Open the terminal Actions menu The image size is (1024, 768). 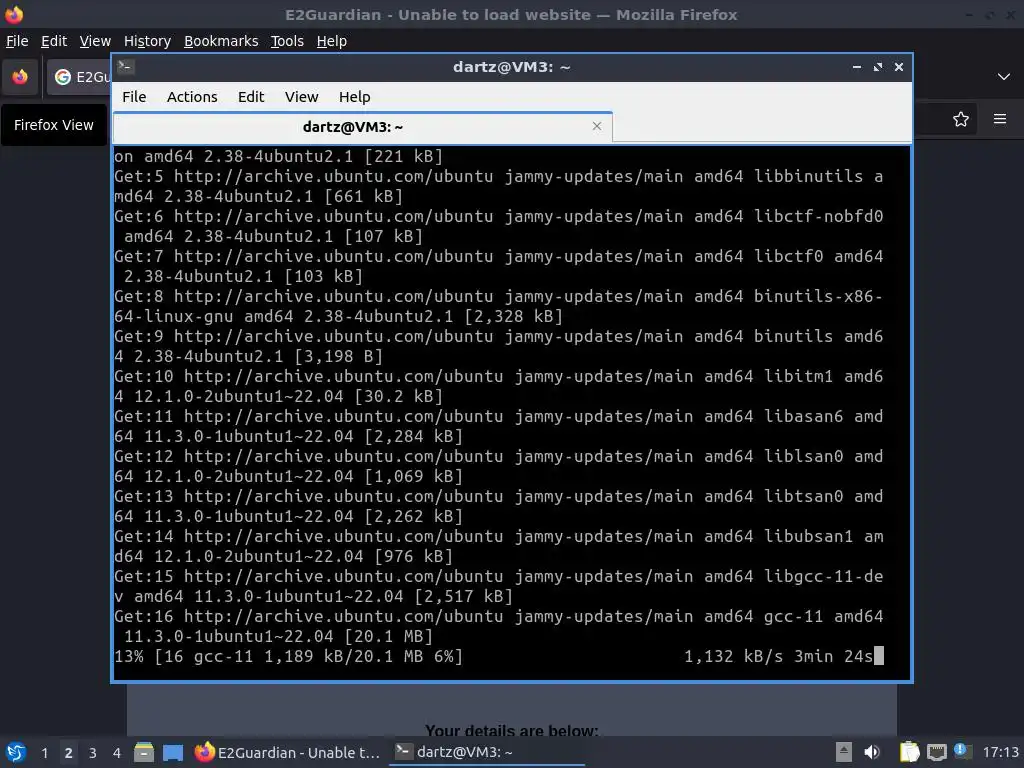tap(192, 97)
